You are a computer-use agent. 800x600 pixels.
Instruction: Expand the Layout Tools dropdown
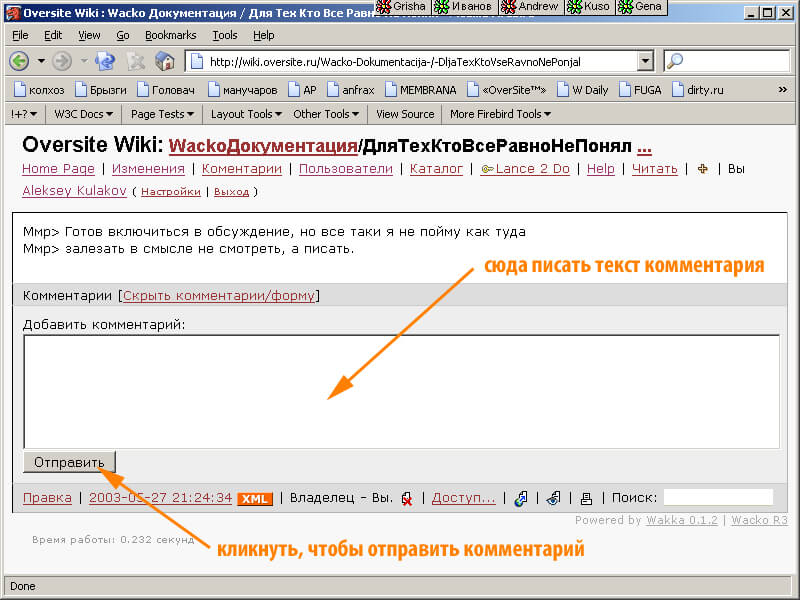coord(246,114)
